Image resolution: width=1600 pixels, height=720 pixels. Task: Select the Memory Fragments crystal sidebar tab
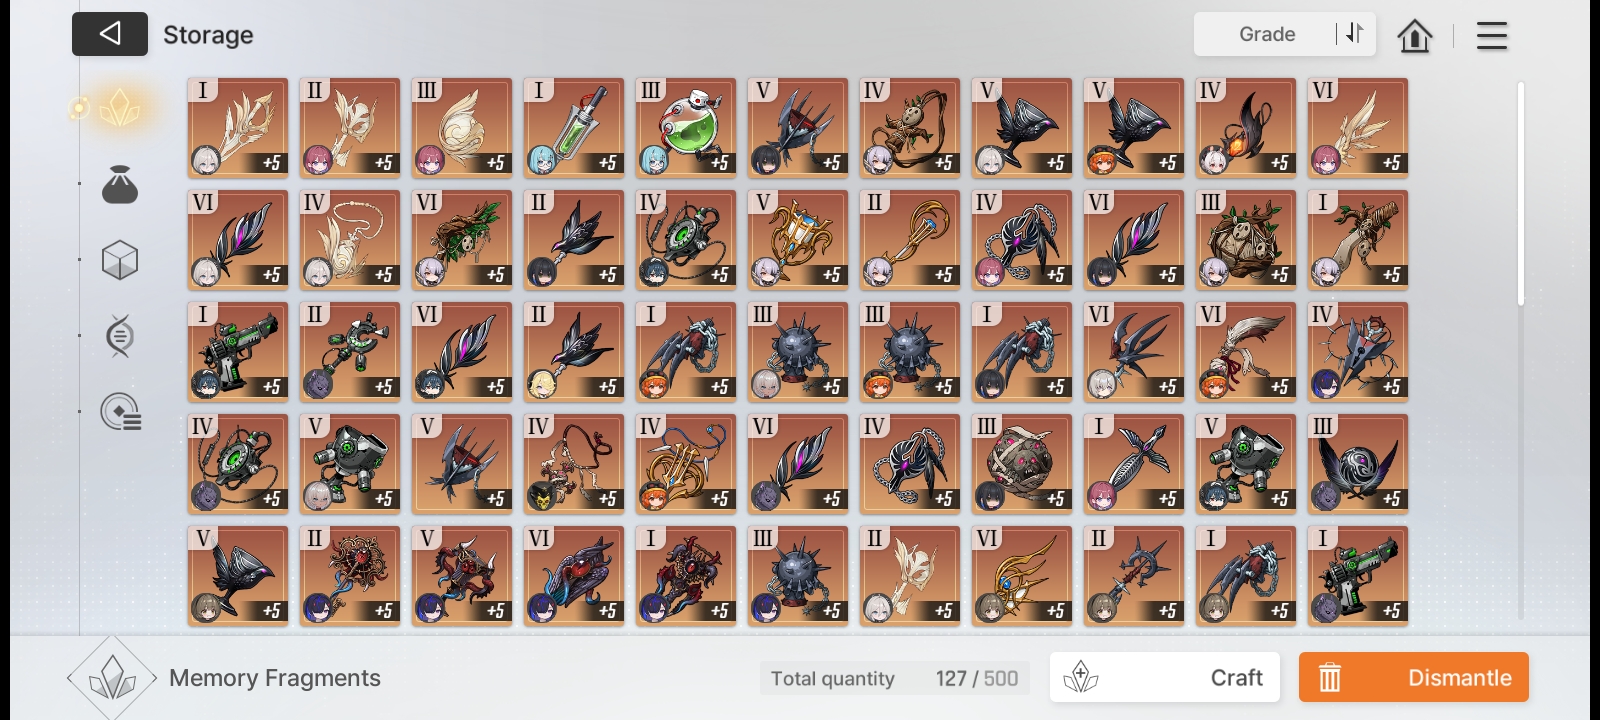click(x=120, y=108)
